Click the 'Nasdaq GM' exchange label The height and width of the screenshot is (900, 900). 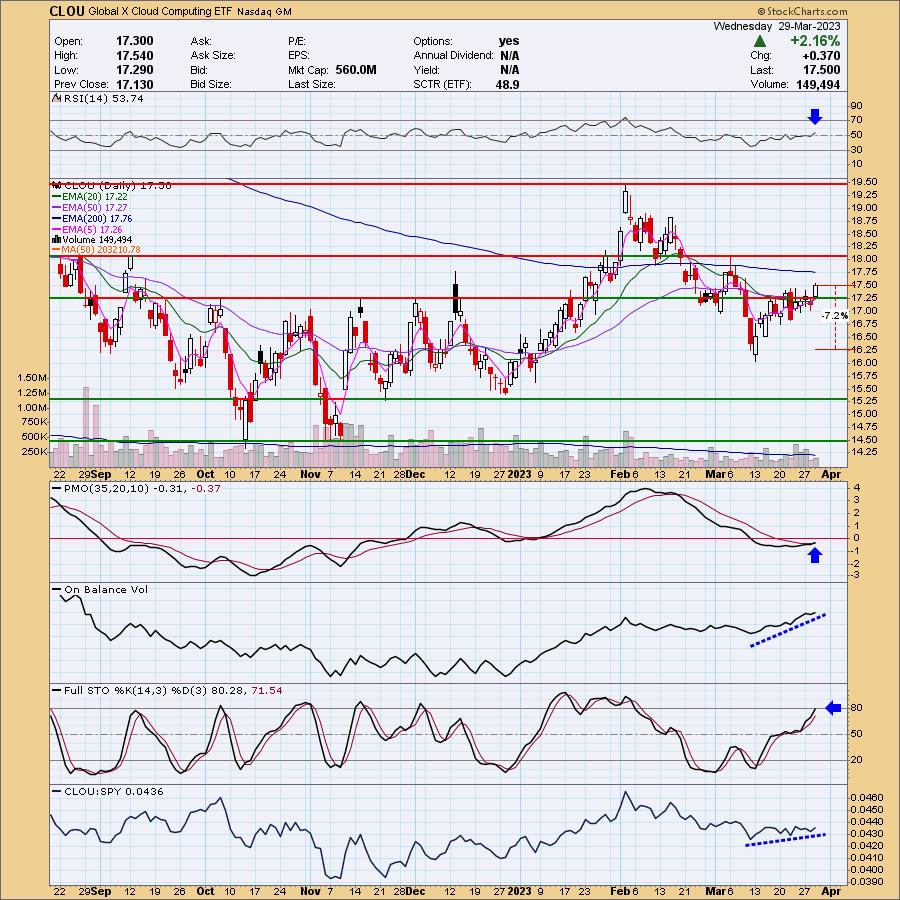[x=263, y=11]
